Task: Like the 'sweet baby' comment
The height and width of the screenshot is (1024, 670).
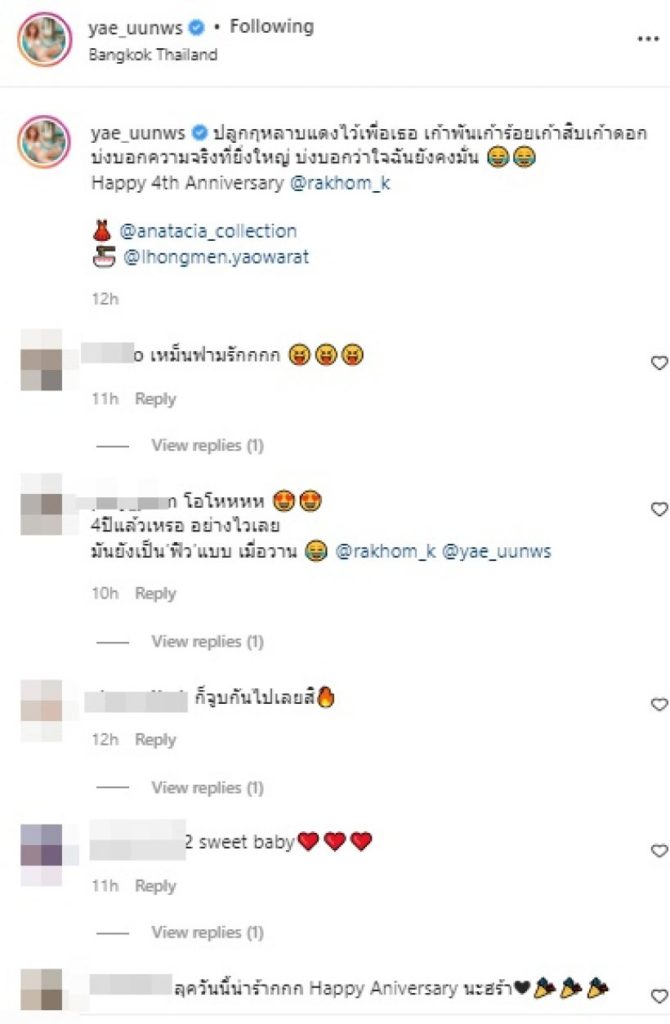Action: coord(660,850)
